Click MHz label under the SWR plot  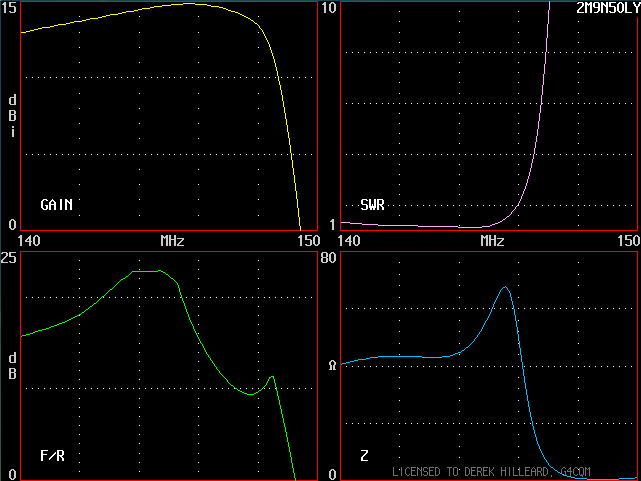coord(492,241)
